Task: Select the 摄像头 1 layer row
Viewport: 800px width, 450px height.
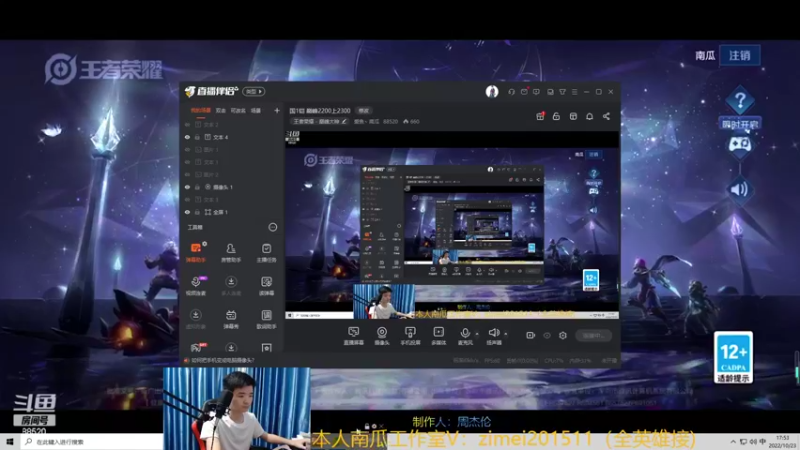Action: pyautogui.click(x=232, y=187)
